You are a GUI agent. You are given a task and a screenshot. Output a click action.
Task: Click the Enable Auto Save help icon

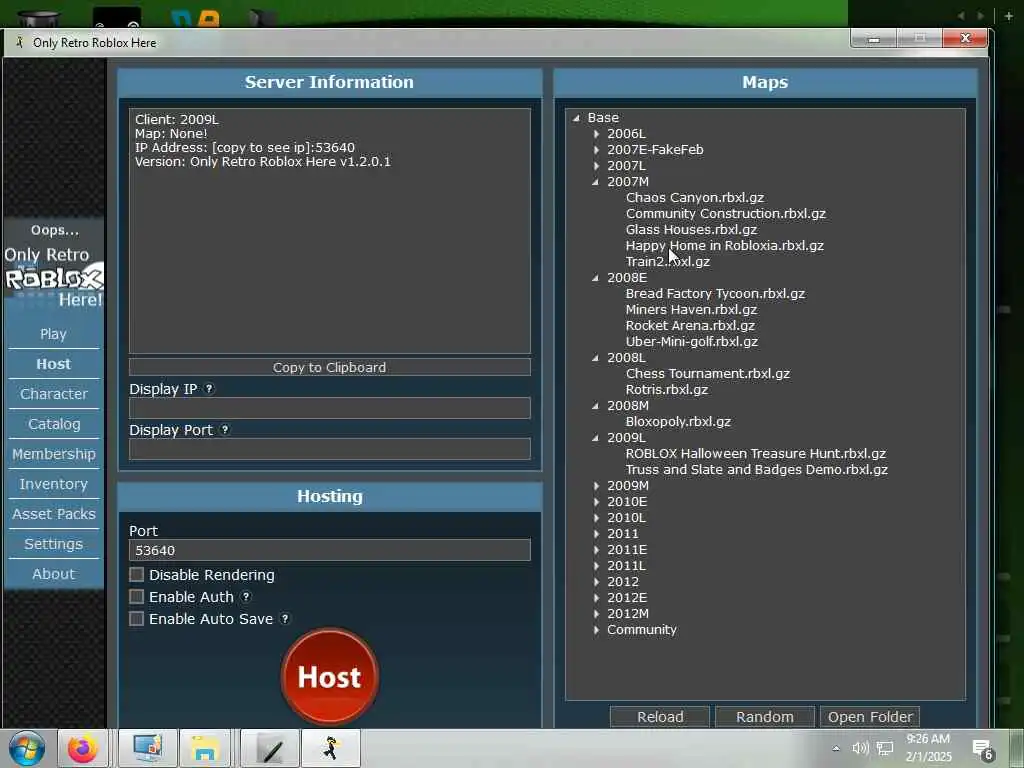[x=285, y=618]
